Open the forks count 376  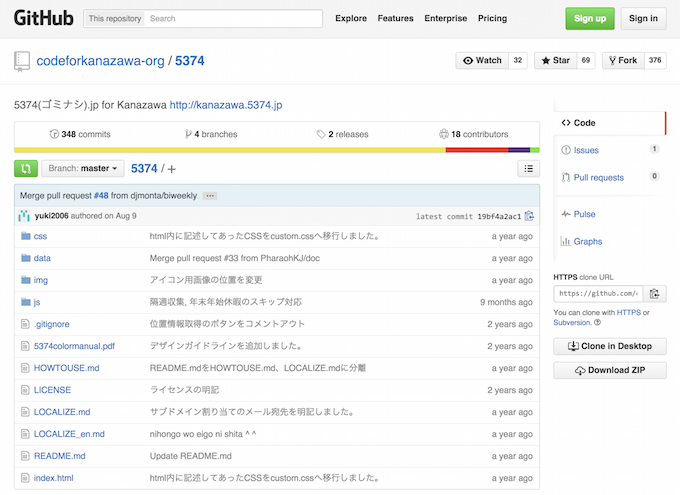click(x=655, y=60)
